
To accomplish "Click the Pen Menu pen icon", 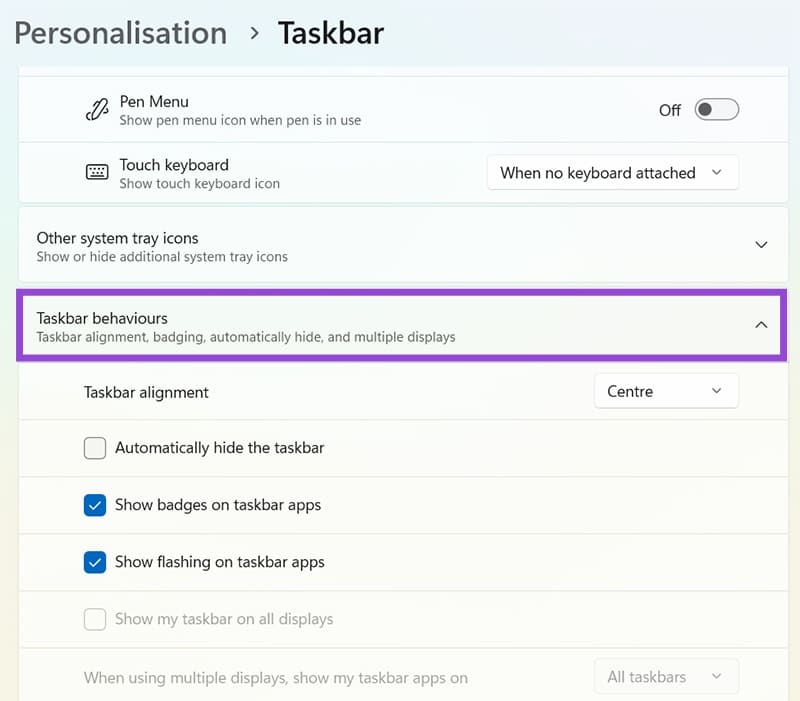I will (97, 109).
